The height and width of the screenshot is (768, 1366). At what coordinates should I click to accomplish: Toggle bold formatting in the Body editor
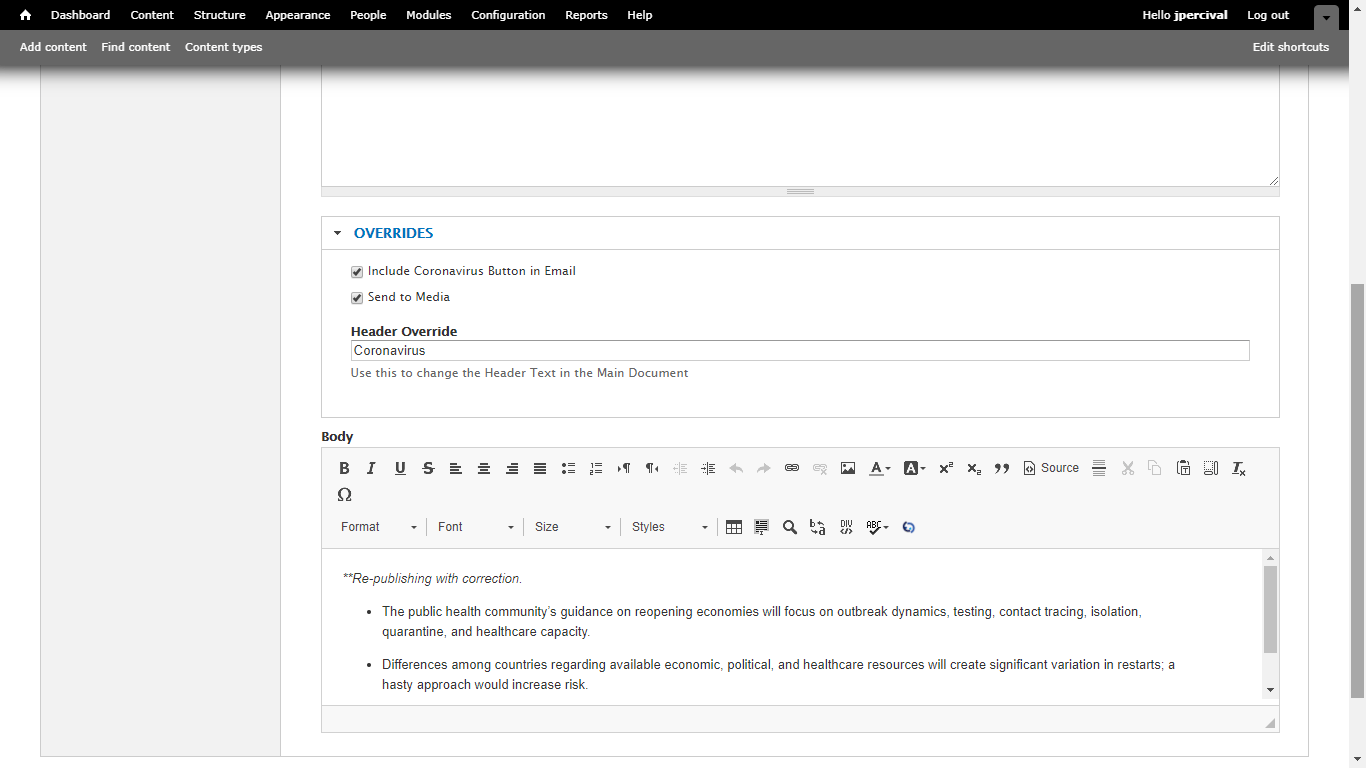[x=344, y=468]
